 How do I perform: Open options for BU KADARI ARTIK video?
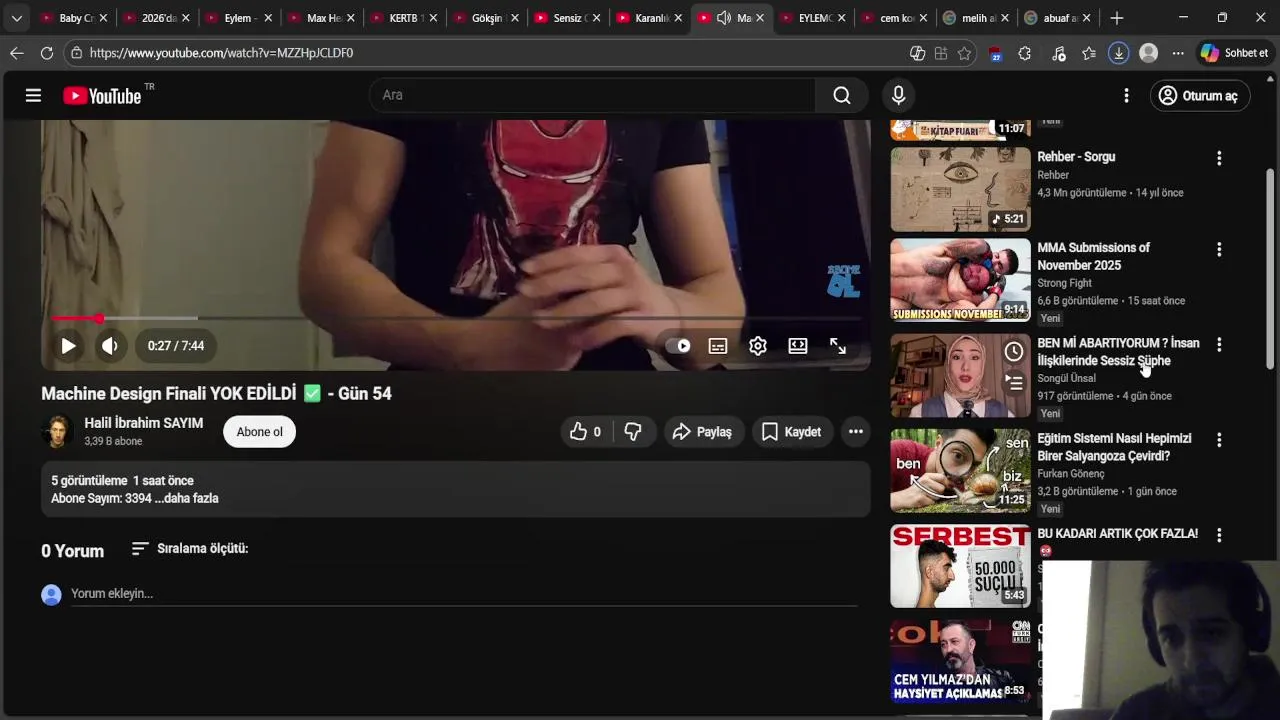click(1219, 535)
